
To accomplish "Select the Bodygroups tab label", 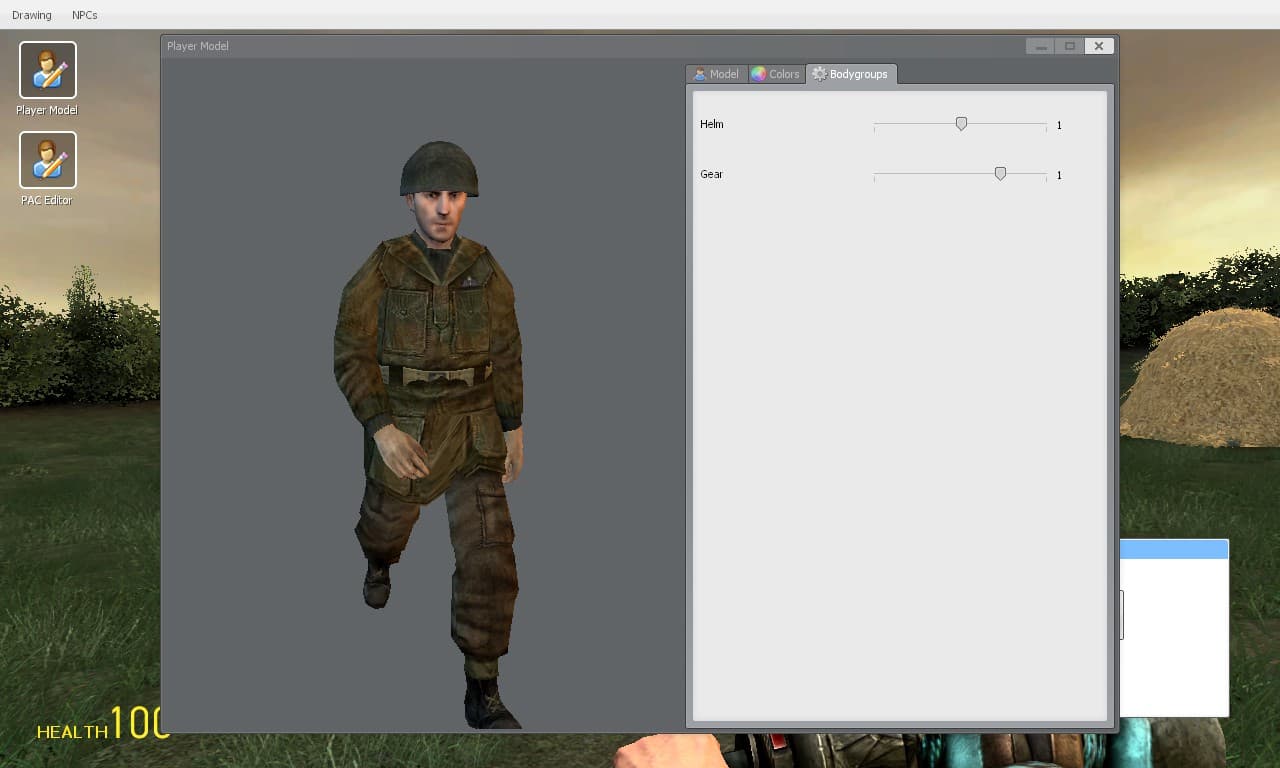I will tap(858, 74).
